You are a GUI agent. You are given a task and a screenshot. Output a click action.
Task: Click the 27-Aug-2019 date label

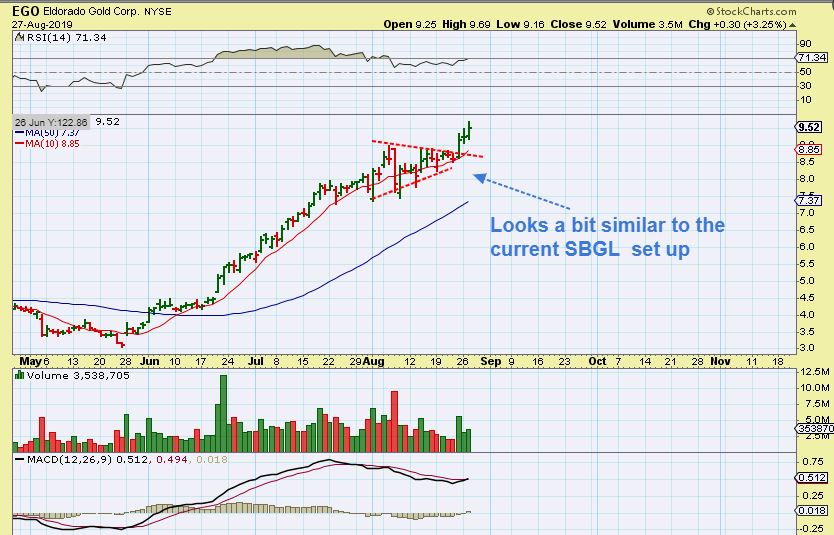point(43,24)
